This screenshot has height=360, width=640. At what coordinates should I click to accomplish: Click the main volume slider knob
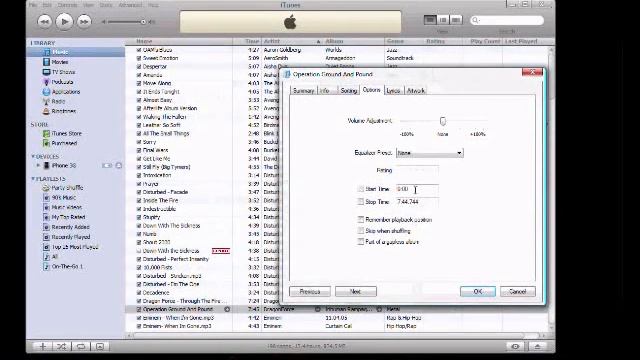click(143, 22)
